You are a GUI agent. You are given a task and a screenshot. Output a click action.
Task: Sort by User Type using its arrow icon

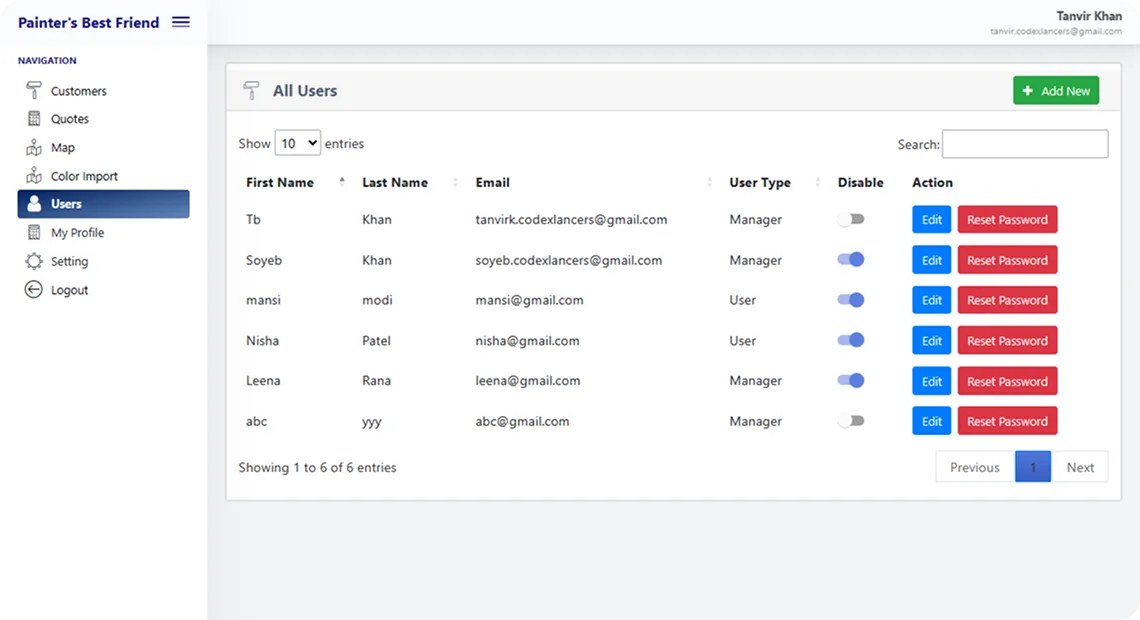[x=817, y=182]
